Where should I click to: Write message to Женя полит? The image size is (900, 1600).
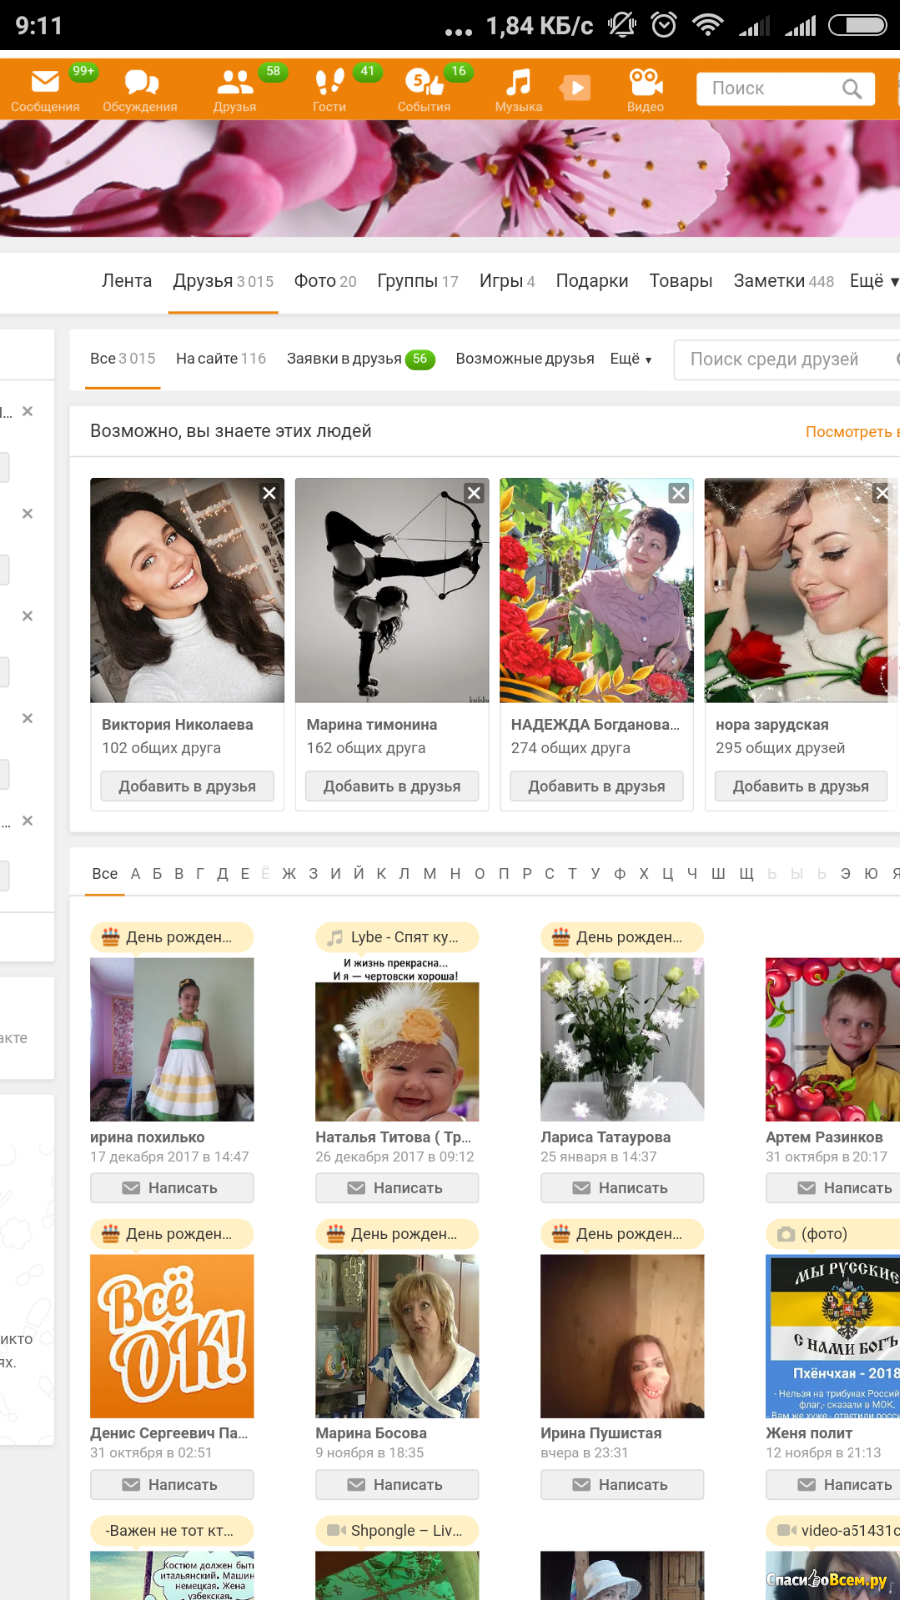(833, 1485)
